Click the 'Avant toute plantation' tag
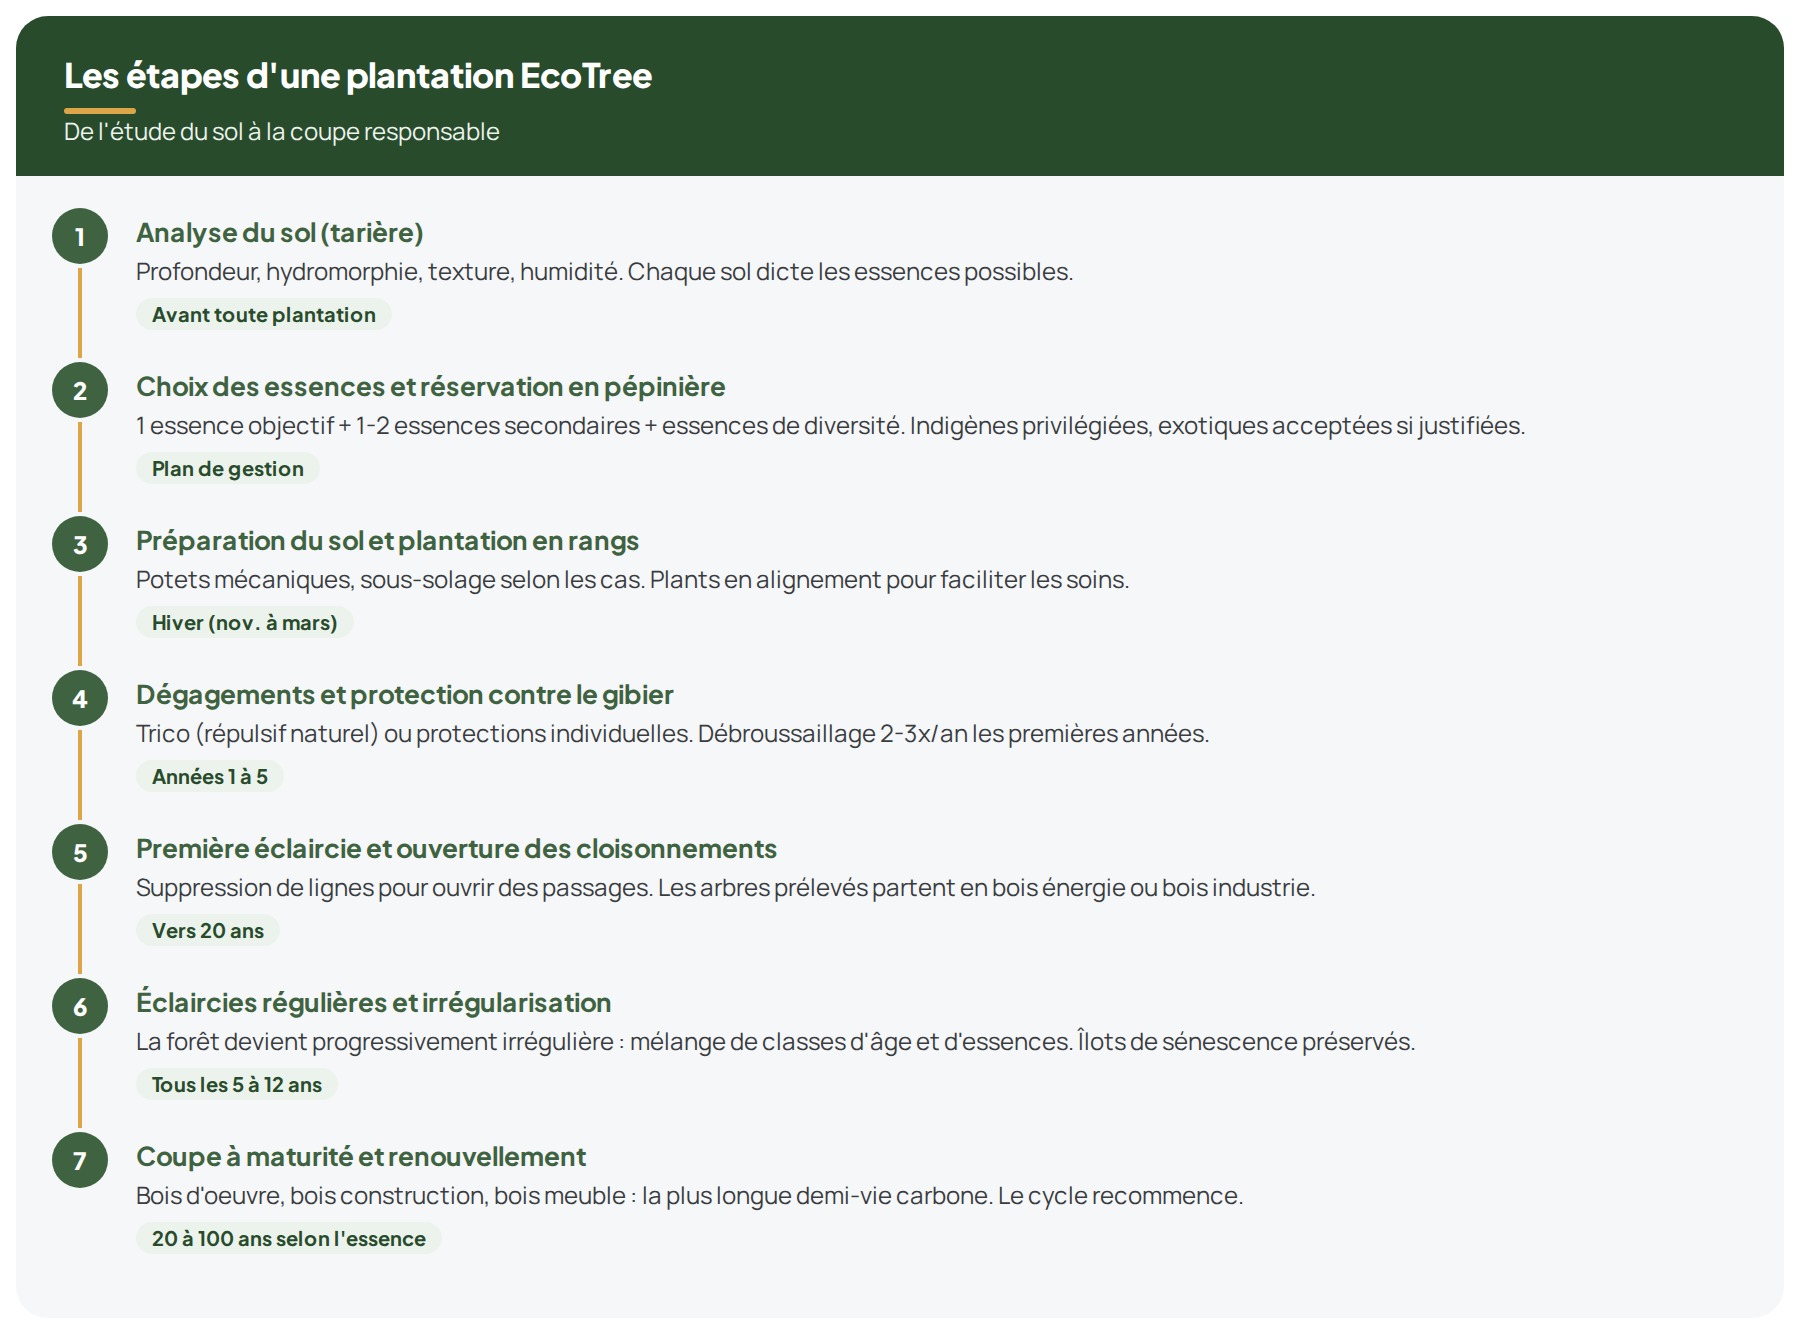Viewport: 1800px width, 1342px height. tap(263, 315)
